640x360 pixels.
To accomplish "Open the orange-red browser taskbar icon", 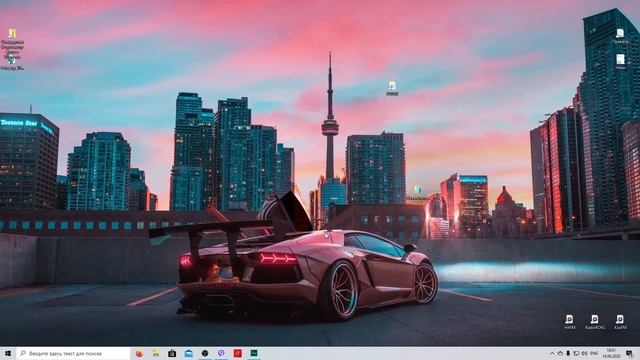I will tap(140, 353).
